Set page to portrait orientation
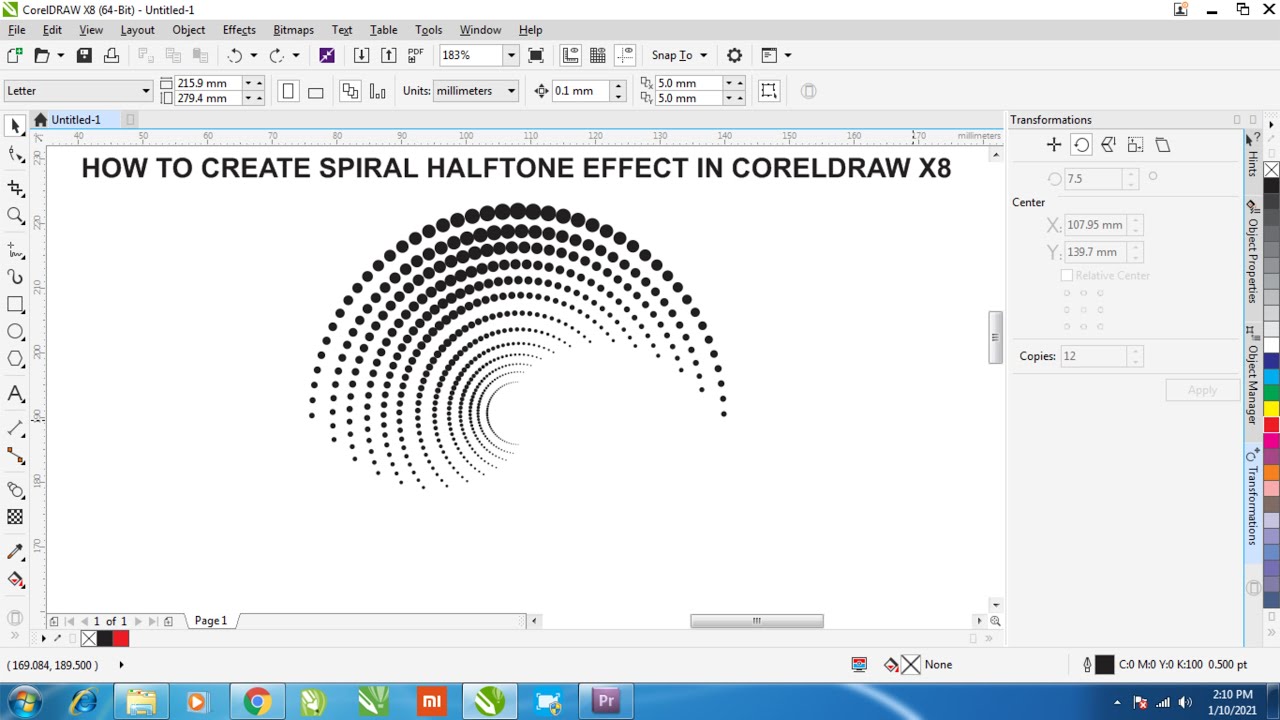This screenshot has width=1280, height=720. [x=288, y=91]
